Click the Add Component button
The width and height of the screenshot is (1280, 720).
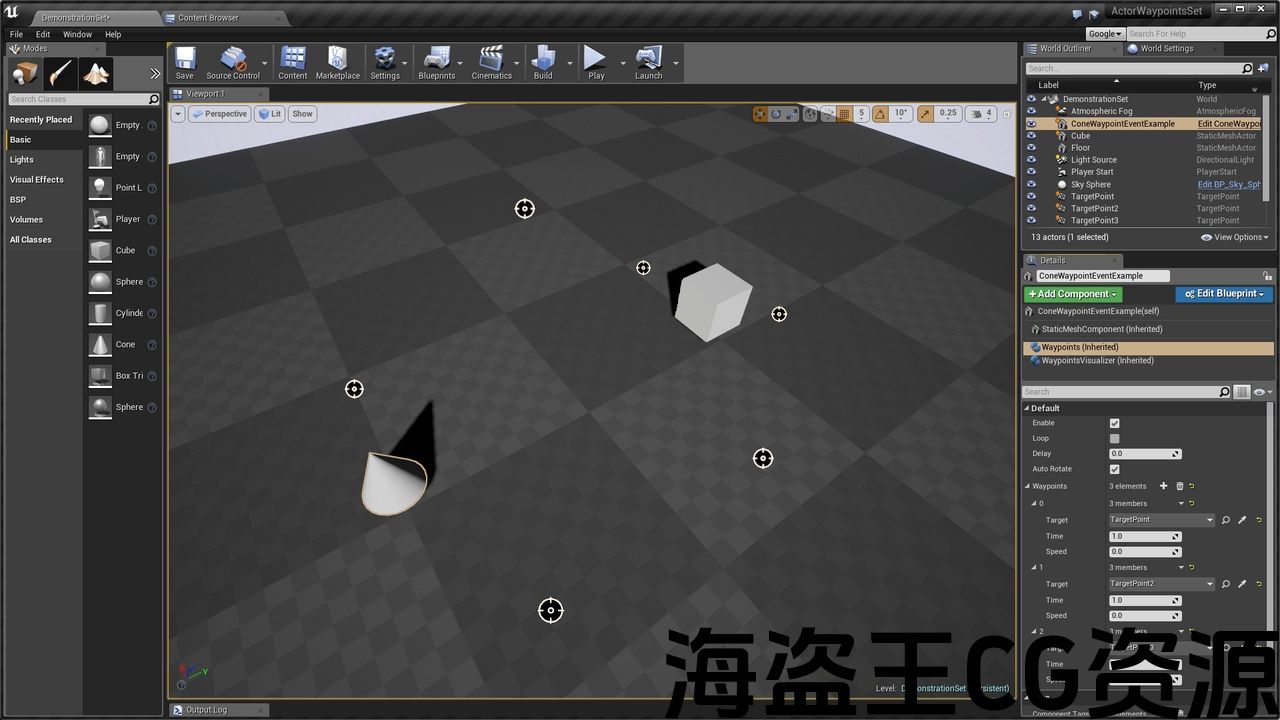click(x=1072, y=294)
